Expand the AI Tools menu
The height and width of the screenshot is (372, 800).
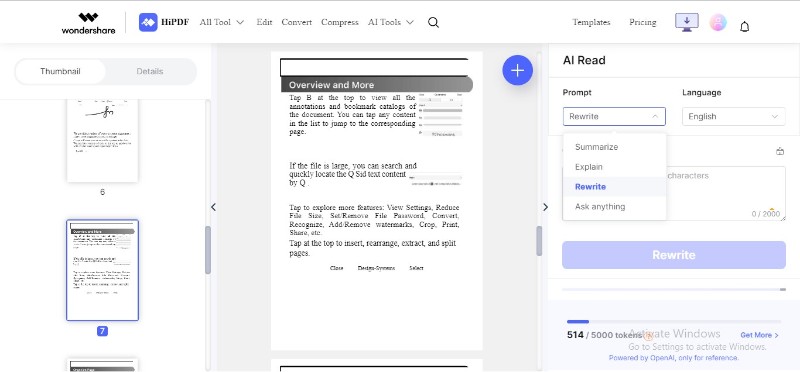point(391,22)
